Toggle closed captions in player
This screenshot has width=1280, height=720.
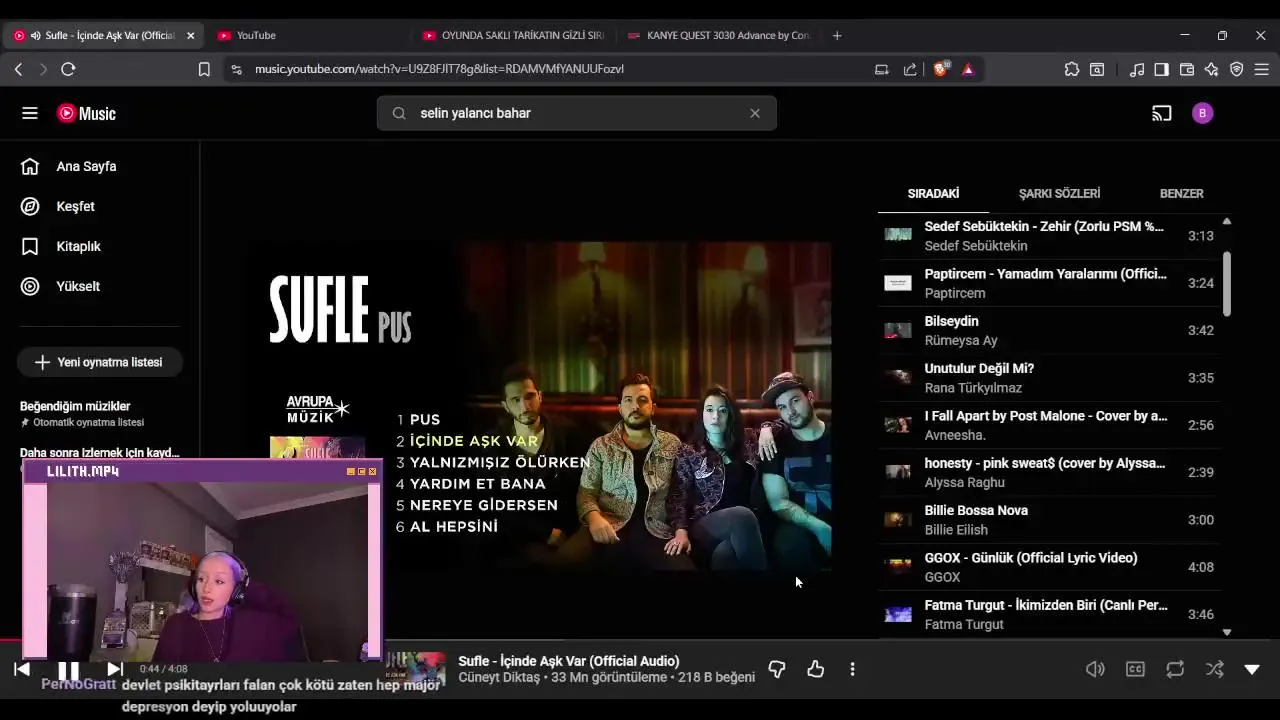1135,669
